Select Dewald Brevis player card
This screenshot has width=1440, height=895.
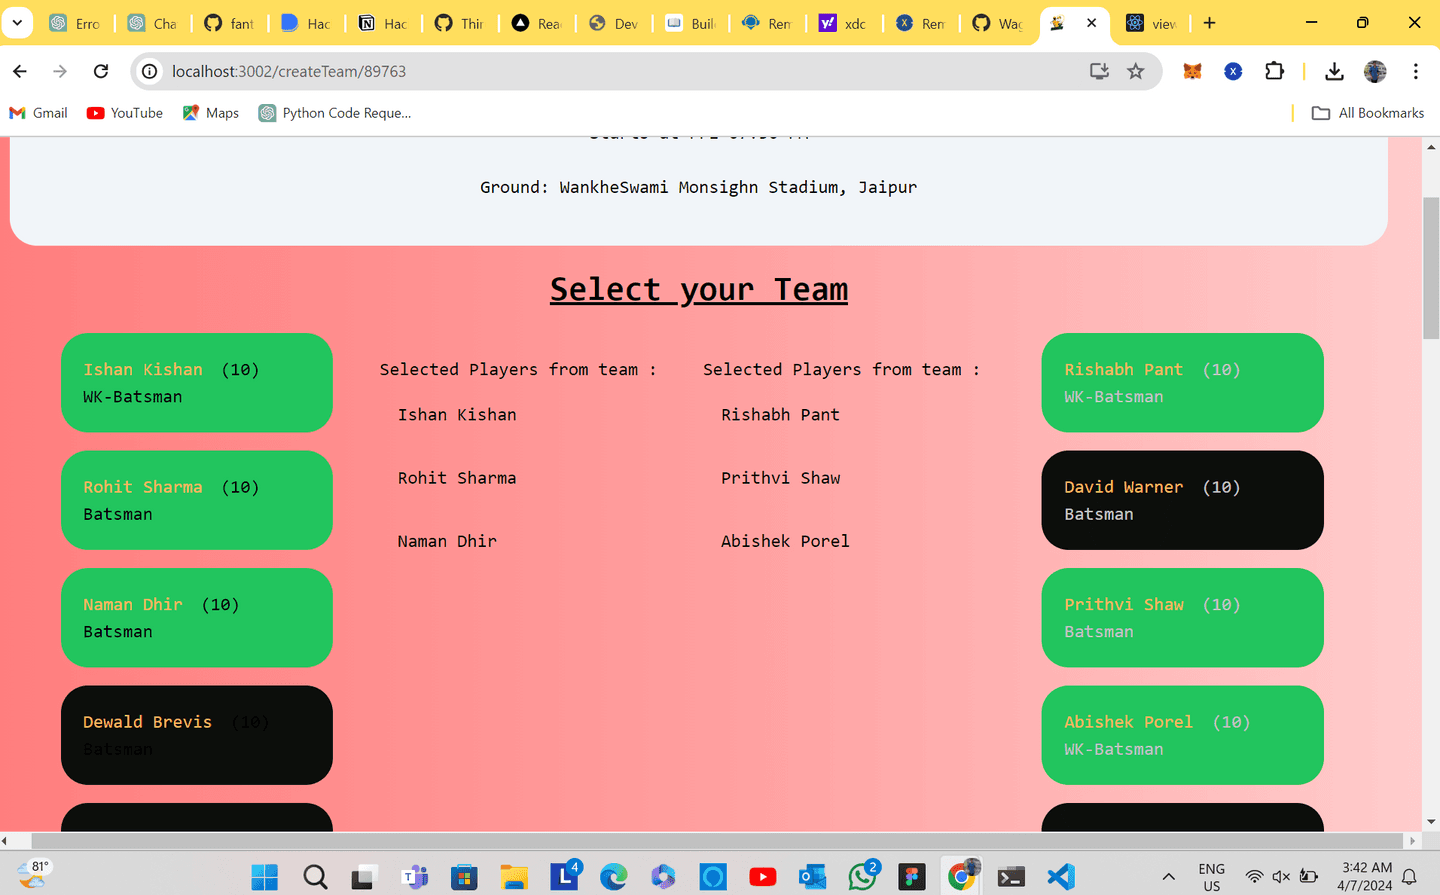point(197,735)
